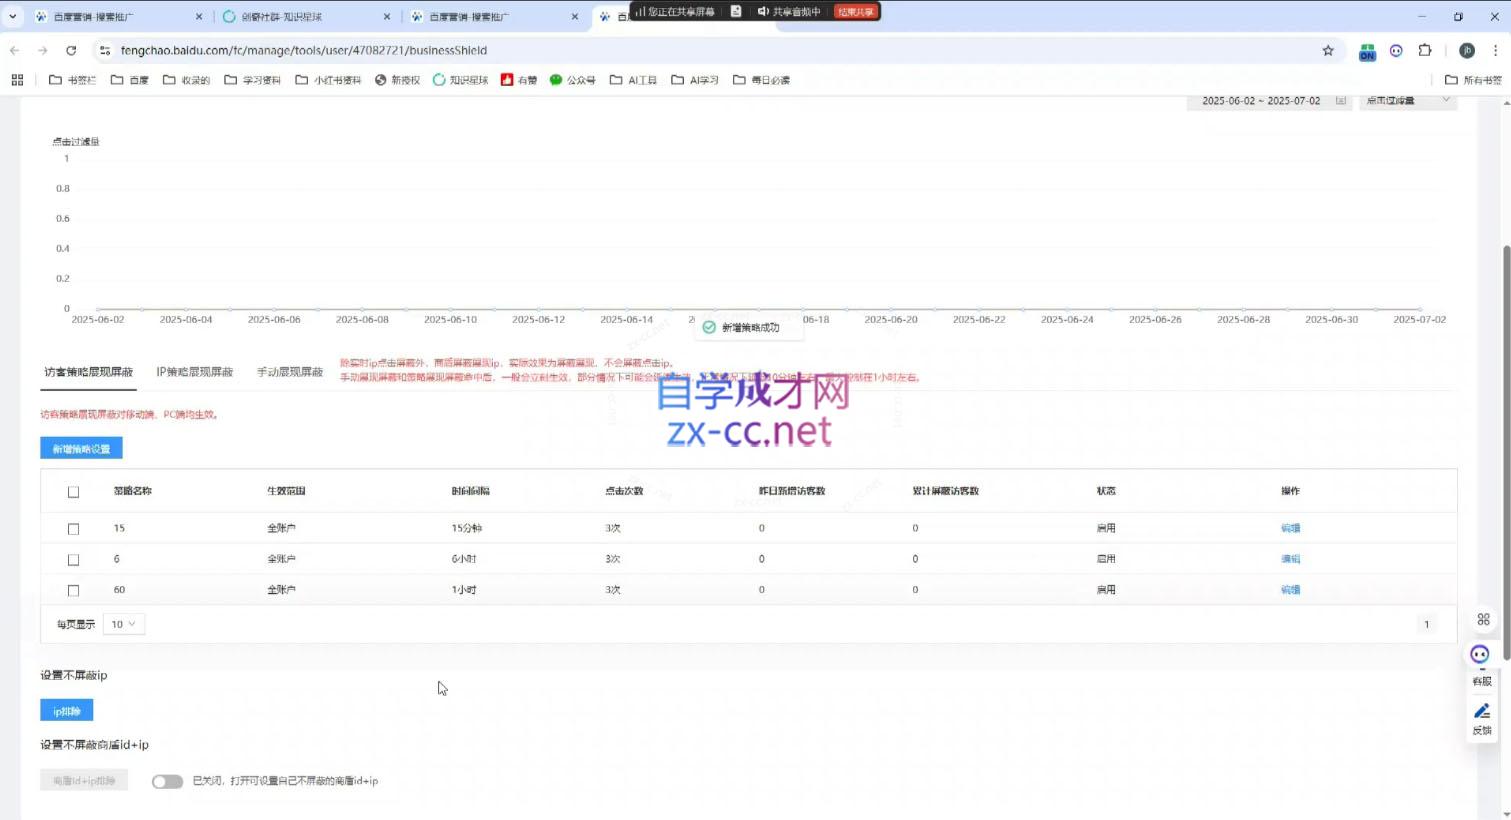Open the Chrome three-dot menu icon
Viewport: 1511px width, 820px height.
click(x=1497, y=50)
